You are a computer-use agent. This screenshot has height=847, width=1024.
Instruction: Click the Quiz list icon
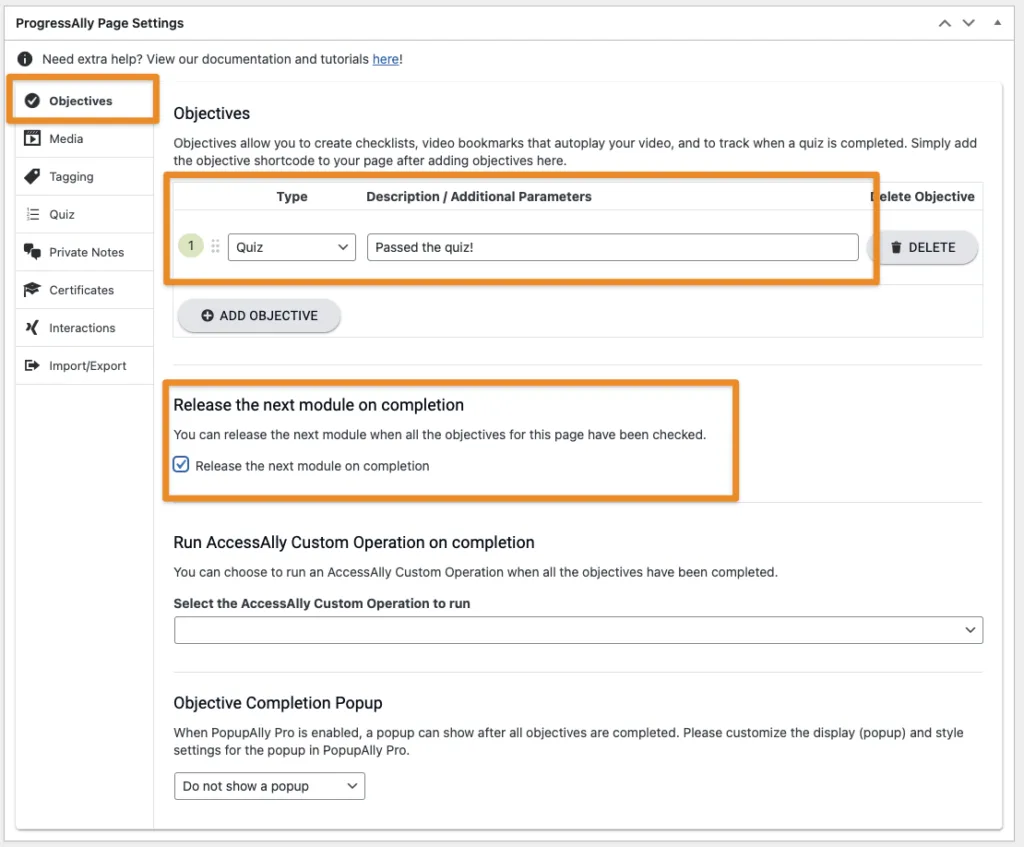coord(32,214)
